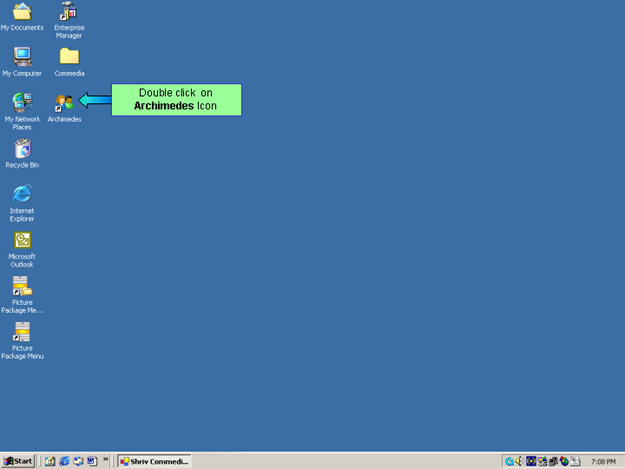Click the green callout 'Double click on Archimedes Icon'
This screenshot has height=469, width=625.
coord(176,99)
